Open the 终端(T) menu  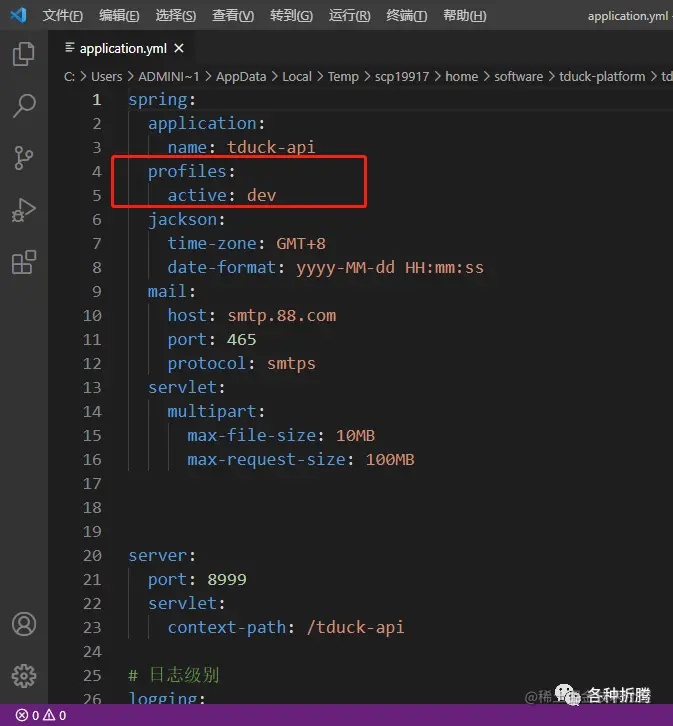pos(407,16)
